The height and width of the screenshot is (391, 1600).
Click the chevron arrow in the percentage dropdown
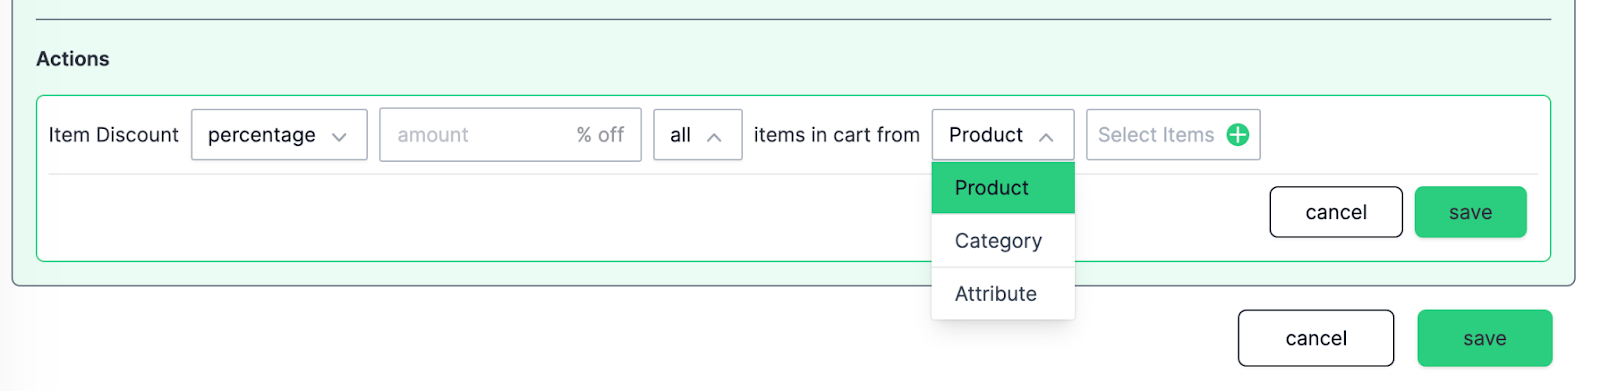339,137
